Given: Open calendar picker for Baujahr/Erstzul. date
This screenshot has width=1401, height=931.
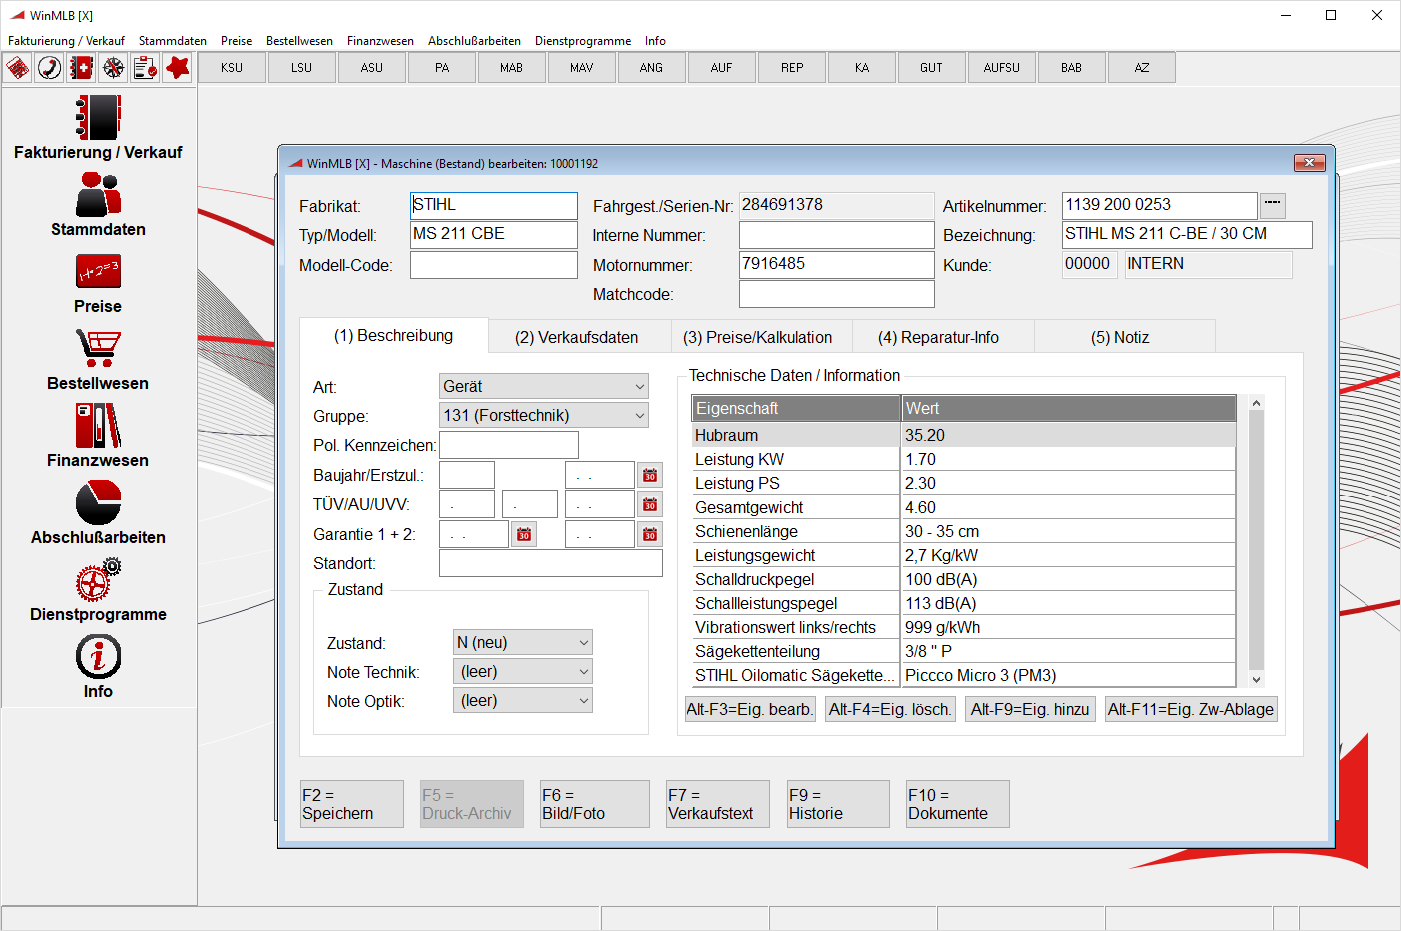Looking at the screenshot, I should [x=650, y=475].
